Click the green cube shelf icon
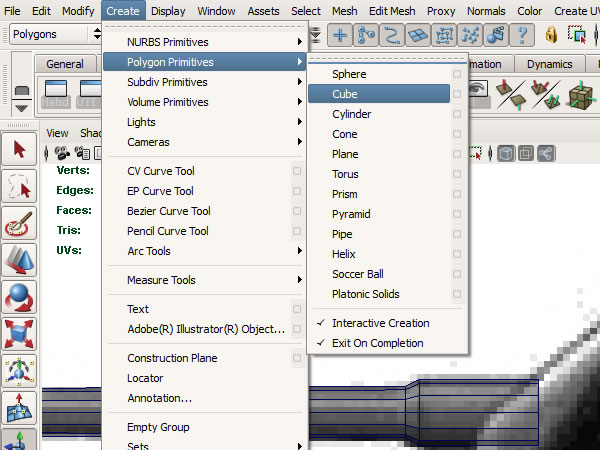The width and height of the screenshot is (600, 450). [582, 95]
